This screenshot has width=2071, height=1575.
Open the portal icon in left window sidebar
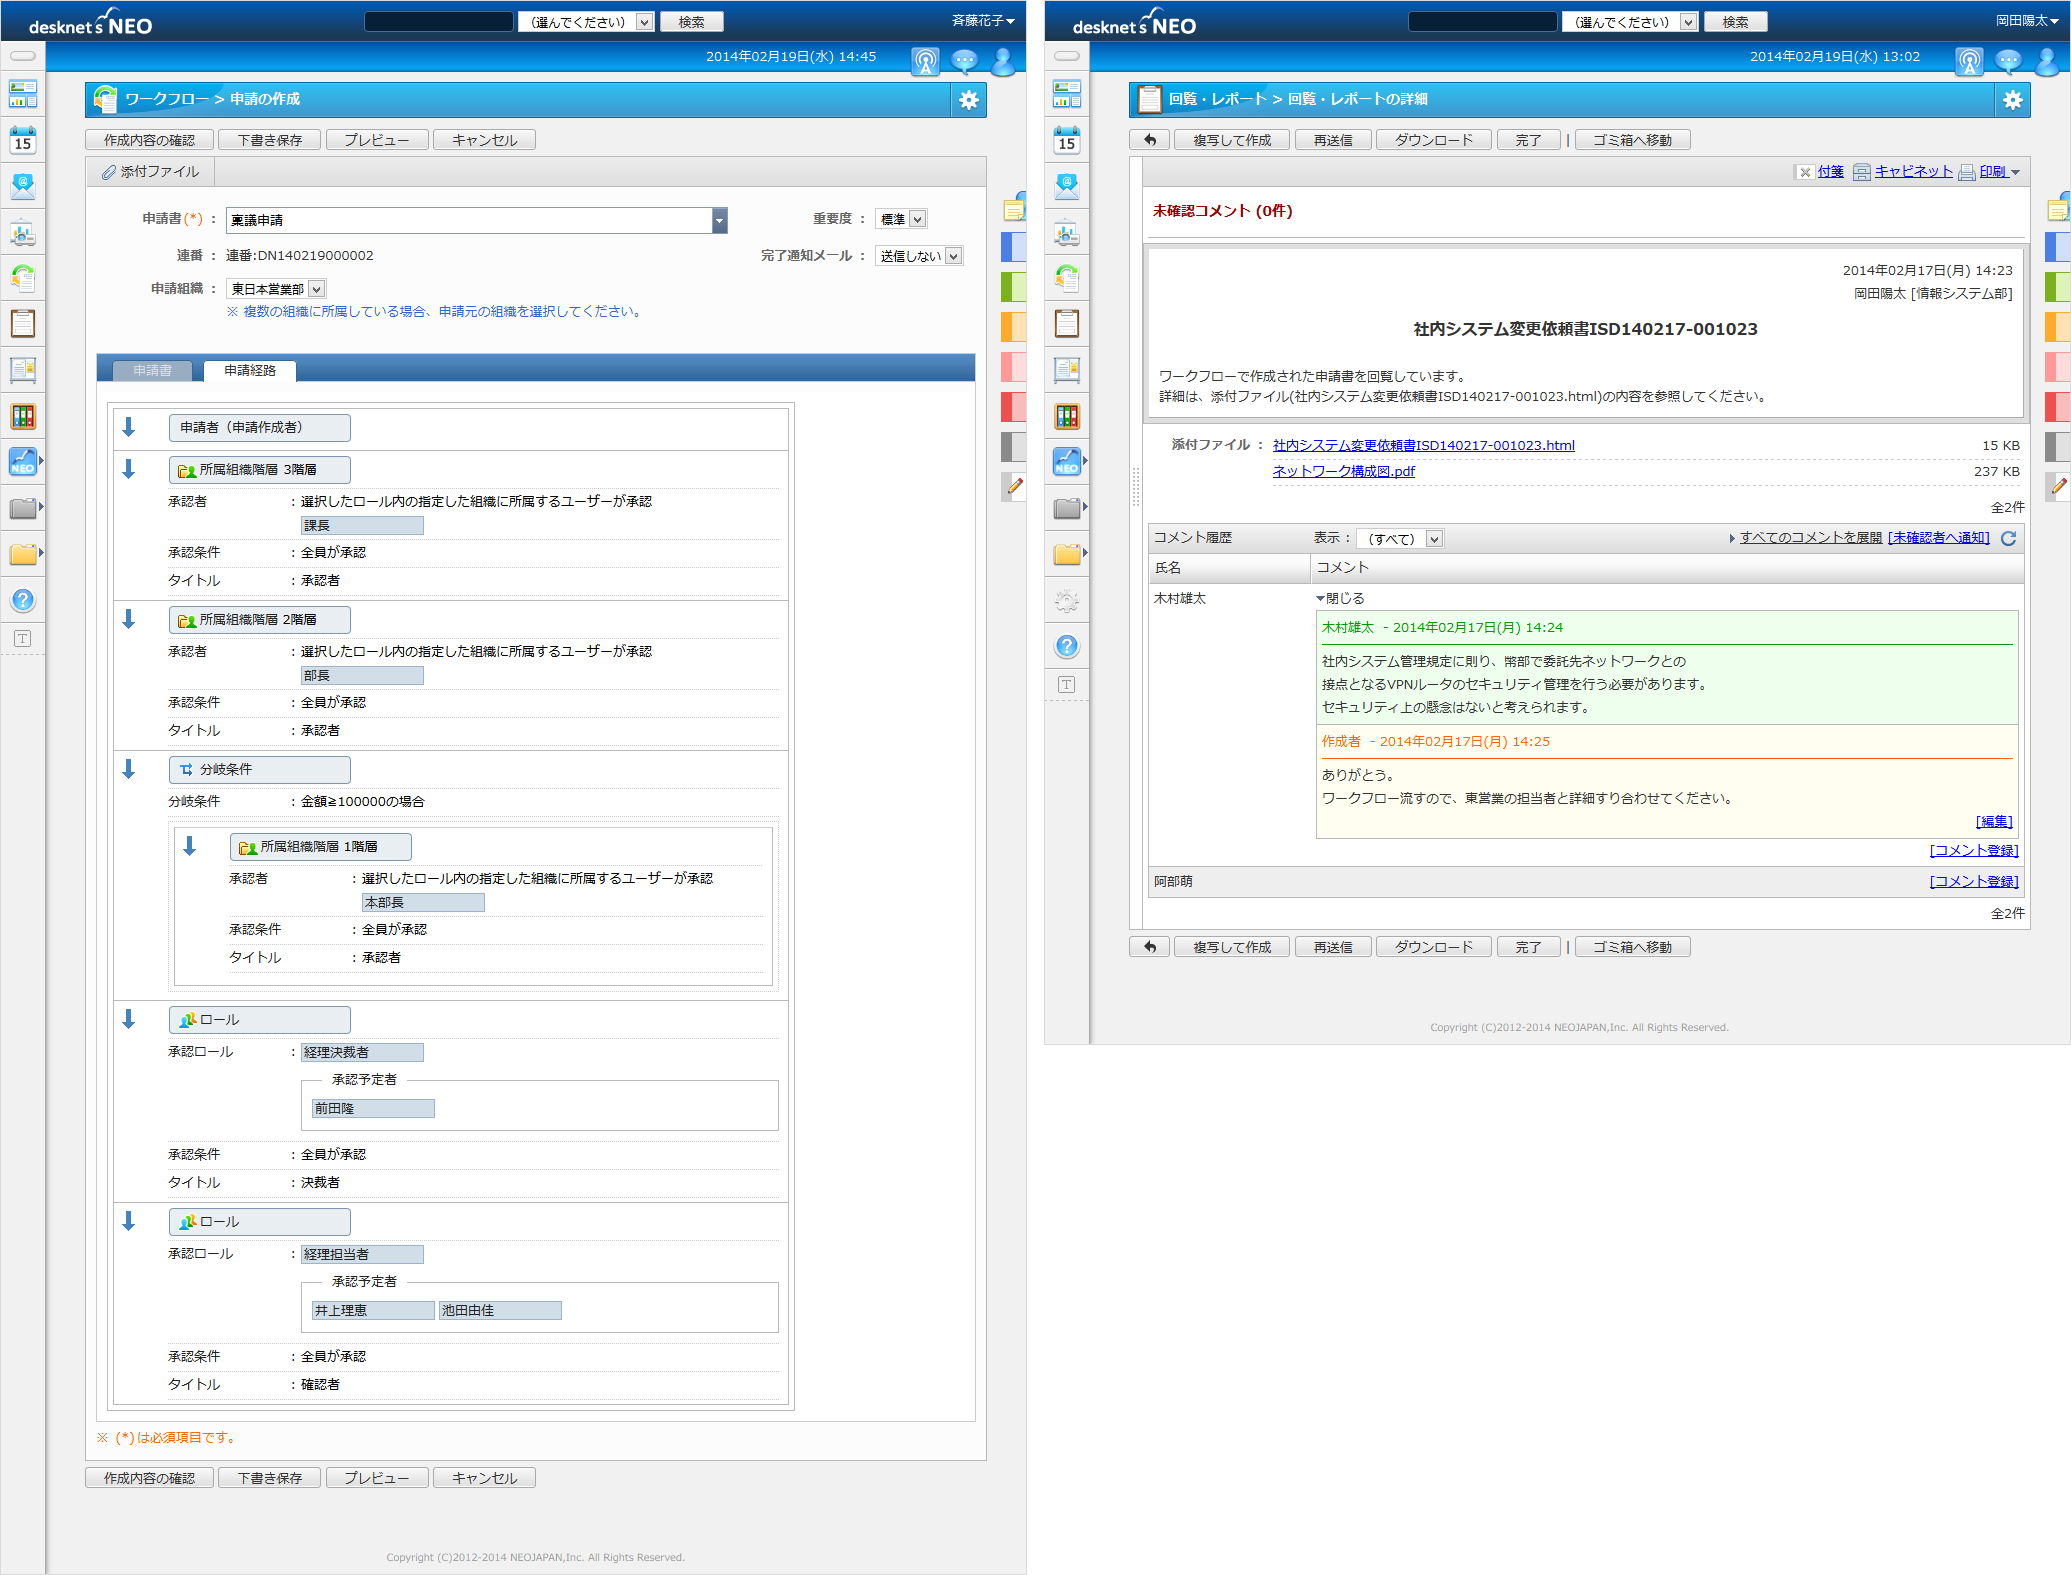23,94
